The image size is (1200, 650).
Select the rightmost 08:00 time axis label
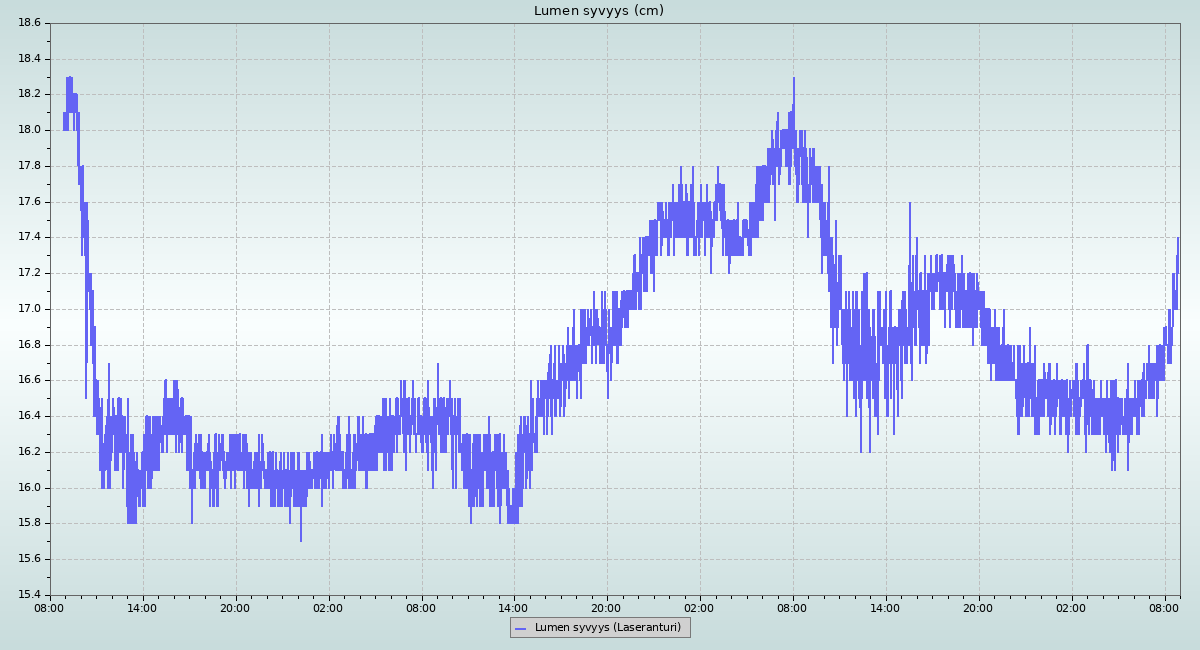pos(1165,607)
